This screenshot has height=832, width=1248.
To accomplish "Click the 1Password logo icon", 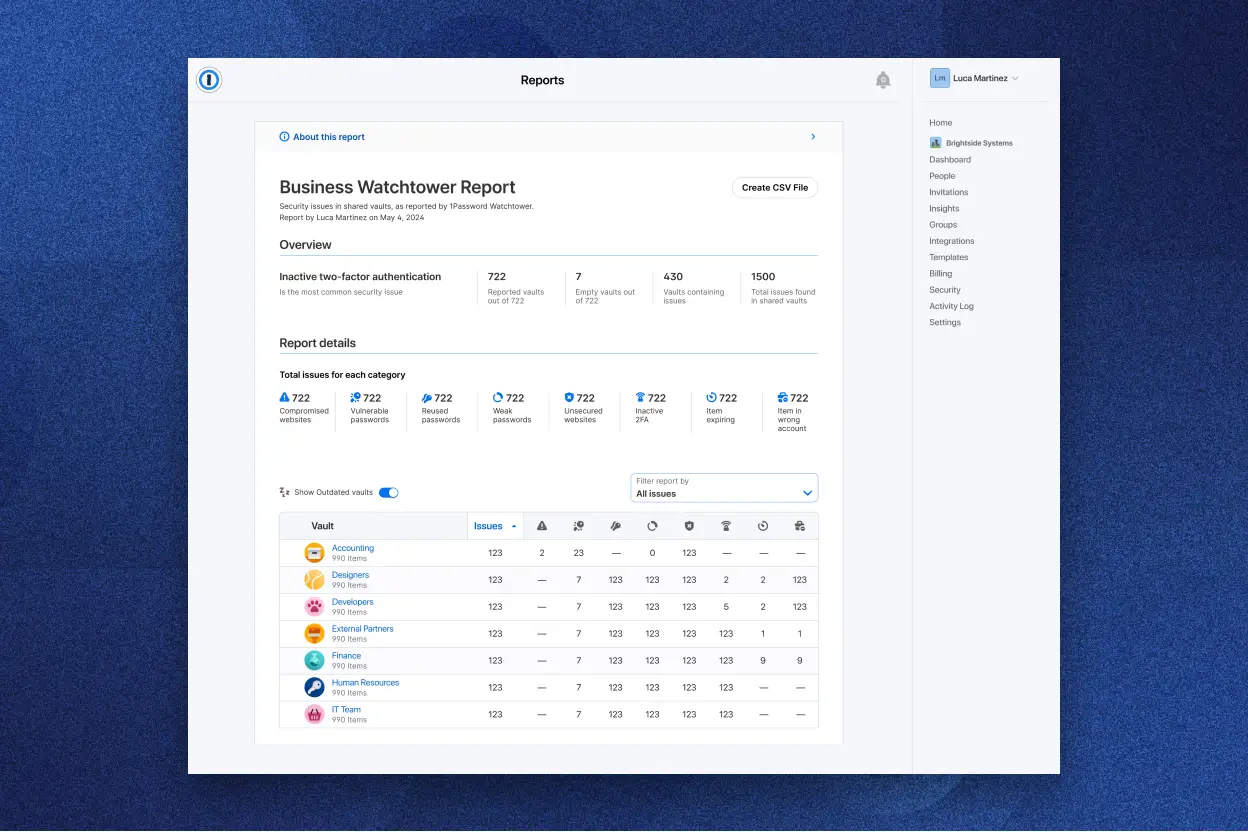I will pos(209,80).
